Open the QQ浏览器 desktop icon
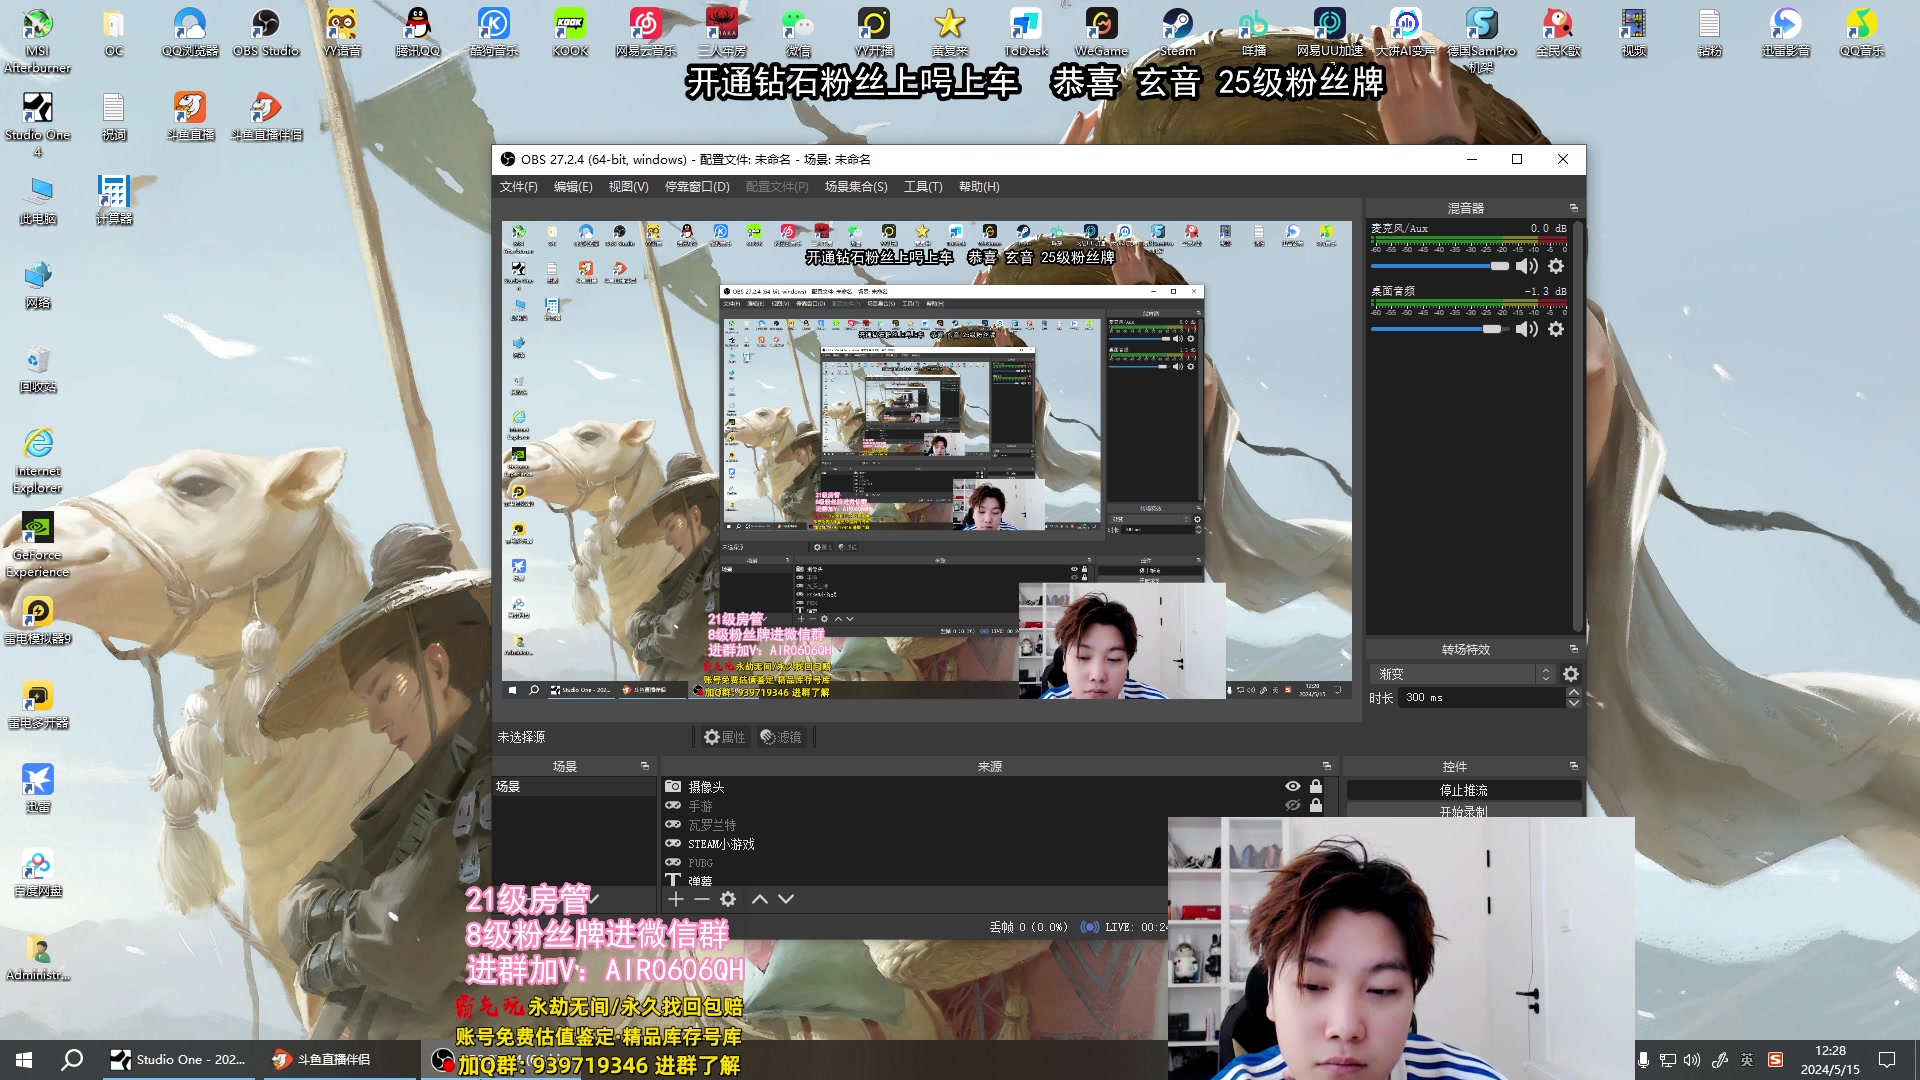 coord(190,32)
